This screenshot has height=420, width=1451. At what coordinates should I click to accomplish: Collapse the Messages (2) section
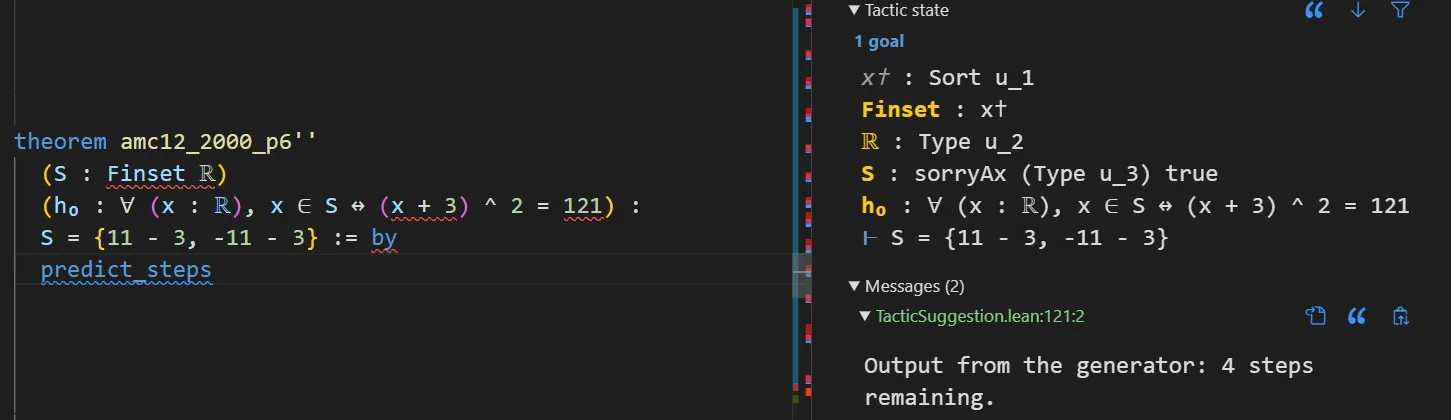click(853, 286)
